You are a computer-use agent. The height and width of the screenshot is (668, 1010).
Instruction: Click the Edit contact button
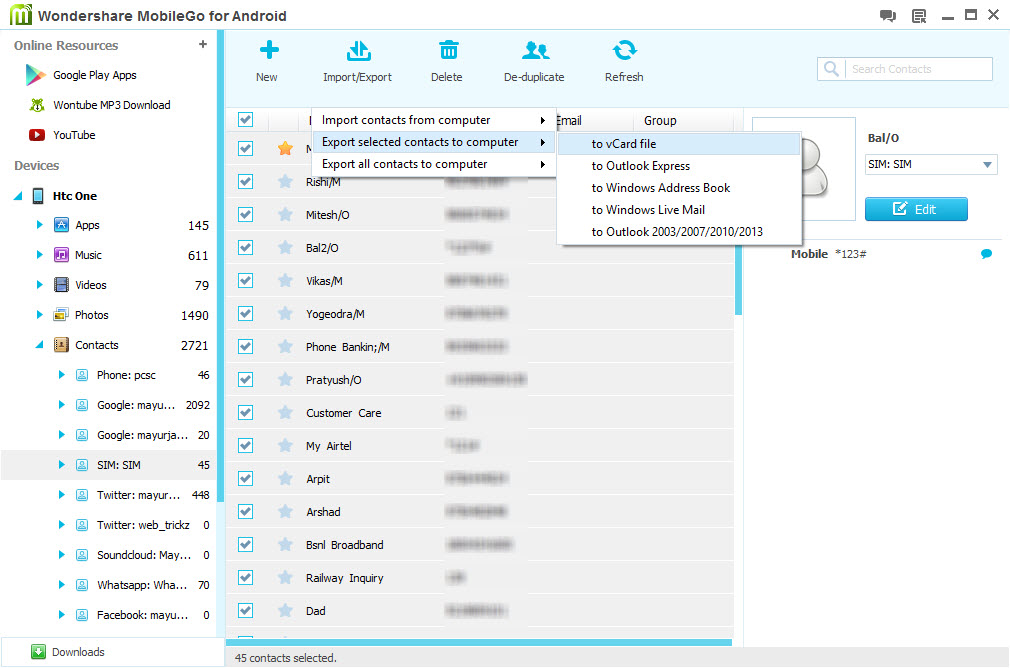point(916,209)
